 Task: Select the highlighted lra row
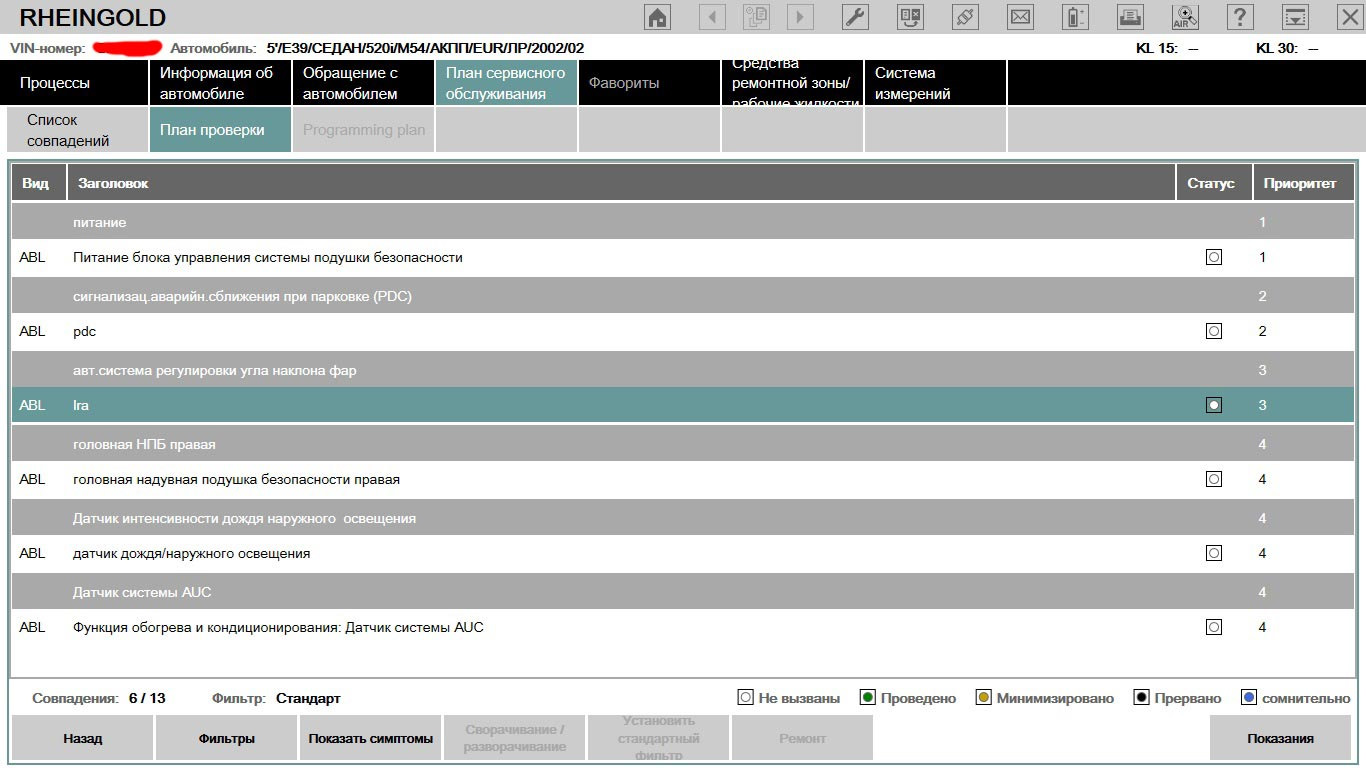click(683, 405)
